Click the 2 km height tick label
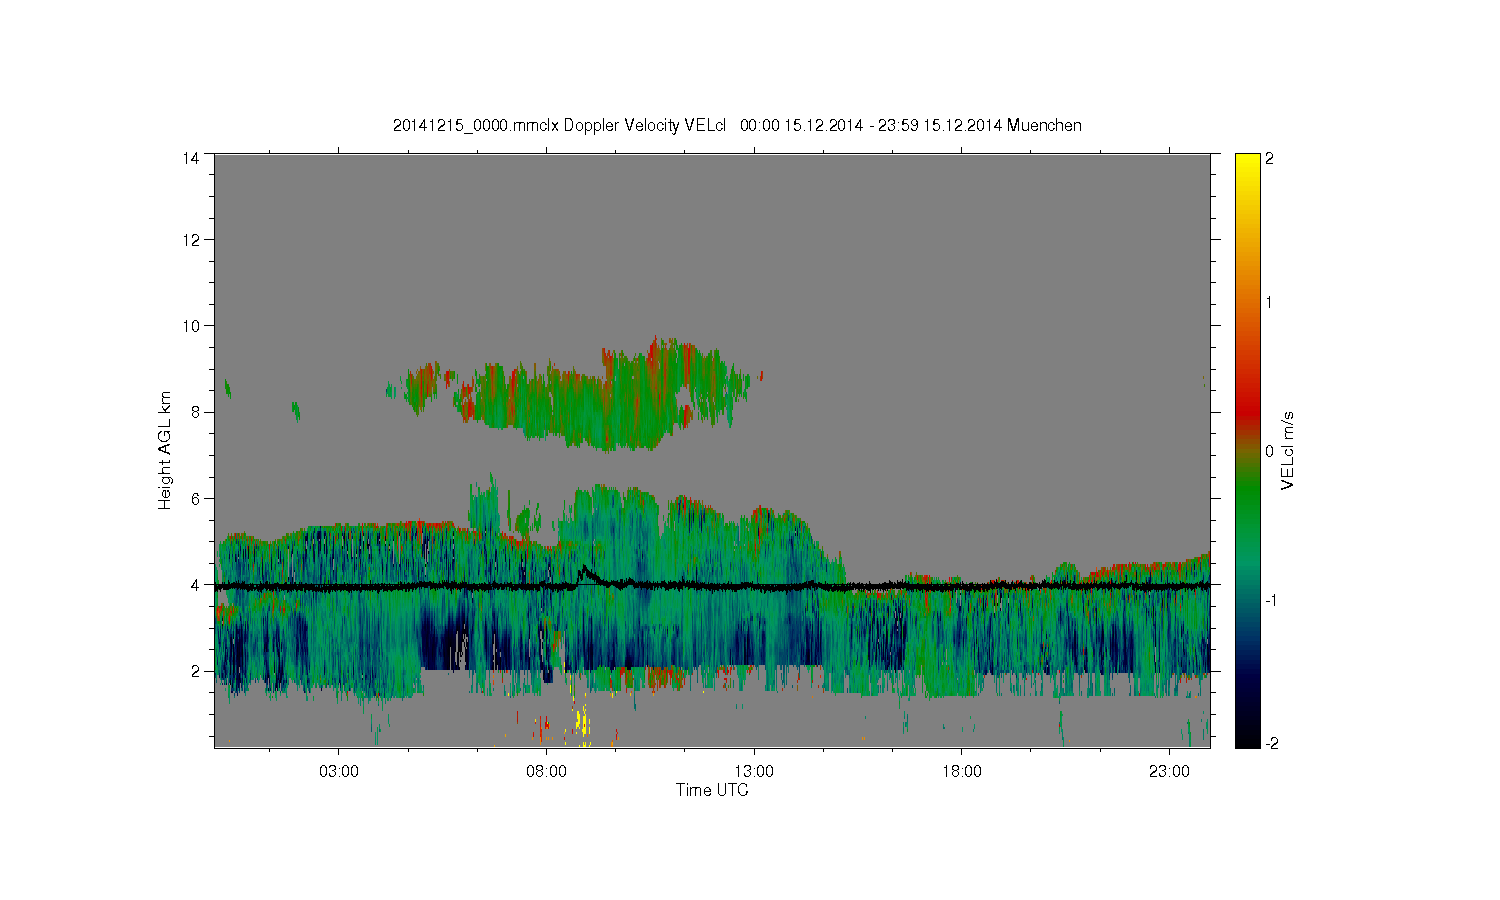1500x900 pixels. click(x=195, y=671)
